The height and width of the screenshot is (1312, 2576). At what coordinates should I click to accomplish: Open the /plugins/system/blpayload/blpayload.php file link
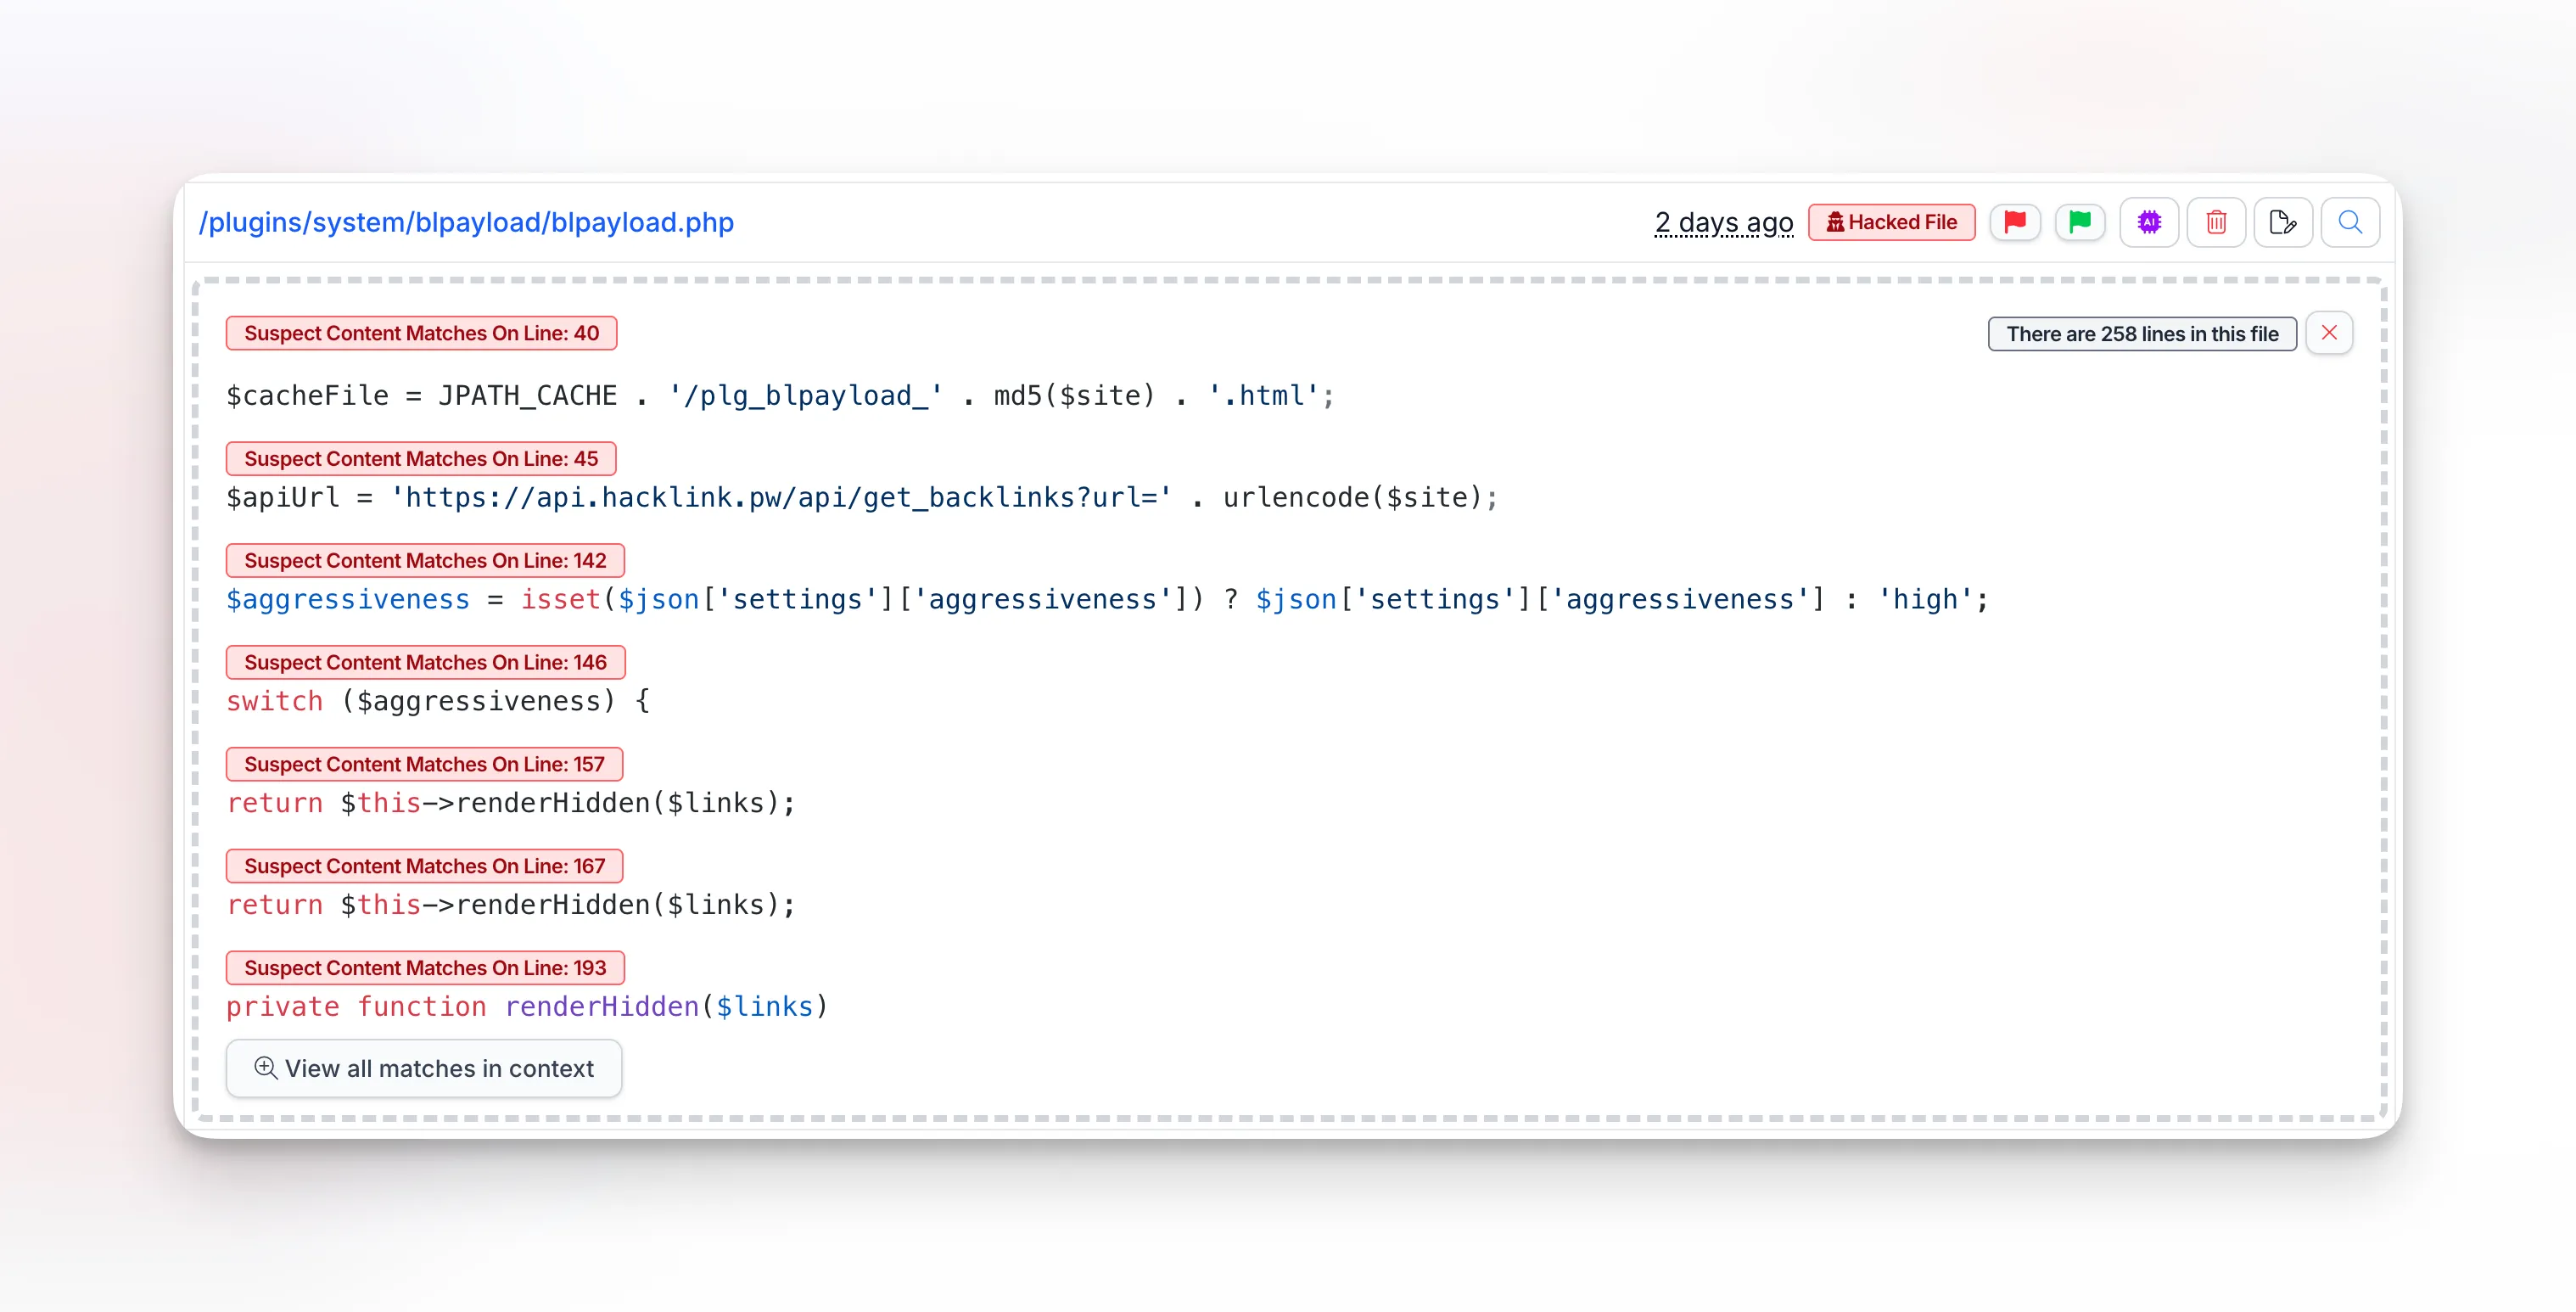[x=466, y=222]
